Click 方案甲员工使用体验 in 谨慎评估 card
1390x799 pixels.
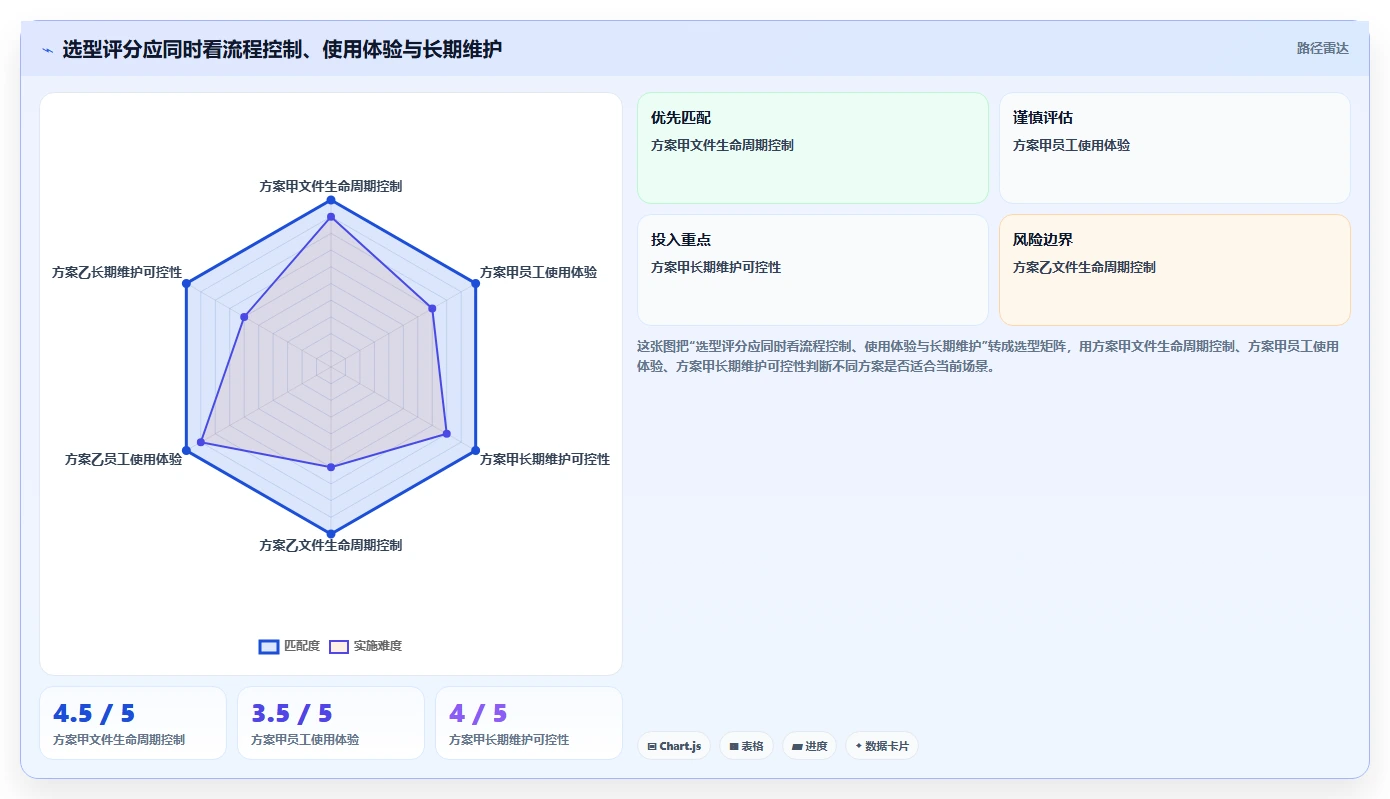point(1071,145)
